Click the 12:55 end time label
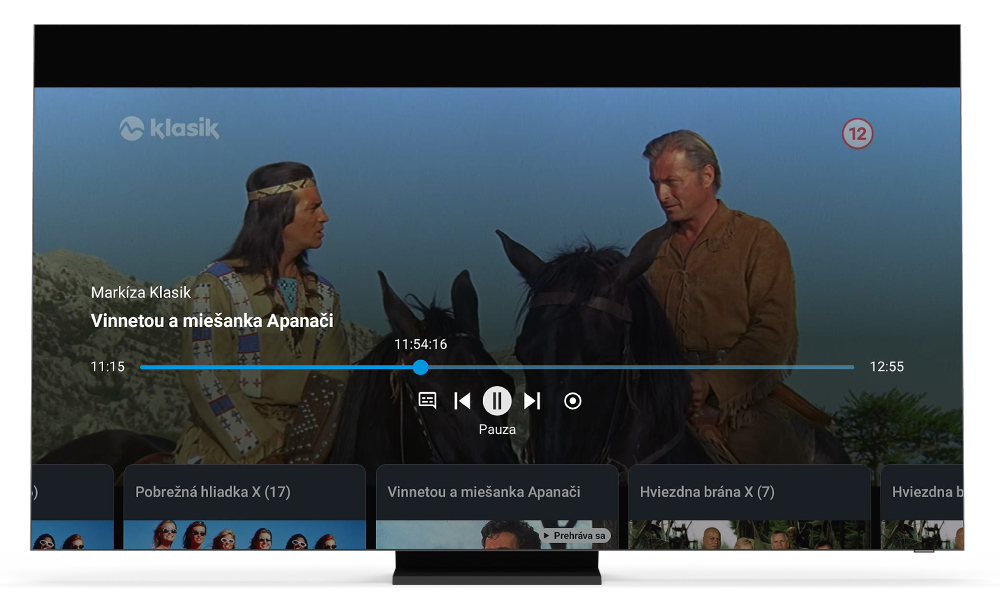 pyautogui.click(x=886, y=367)
